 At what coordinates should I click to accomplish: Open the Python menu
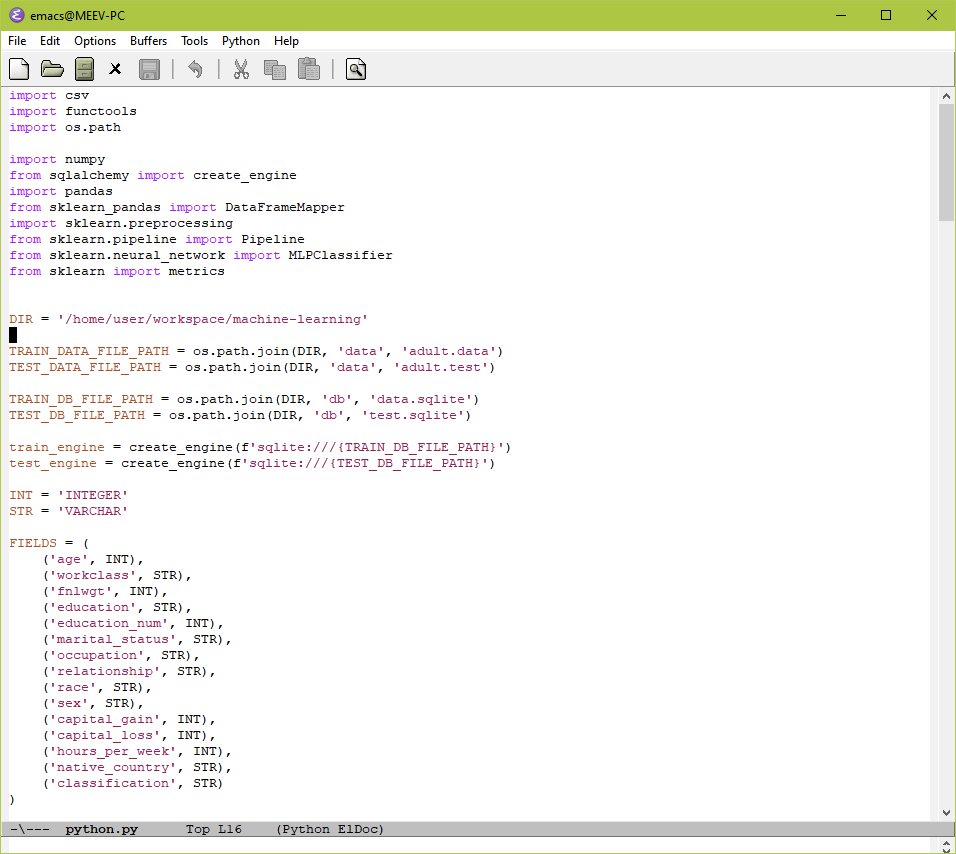tap(240, 41)
